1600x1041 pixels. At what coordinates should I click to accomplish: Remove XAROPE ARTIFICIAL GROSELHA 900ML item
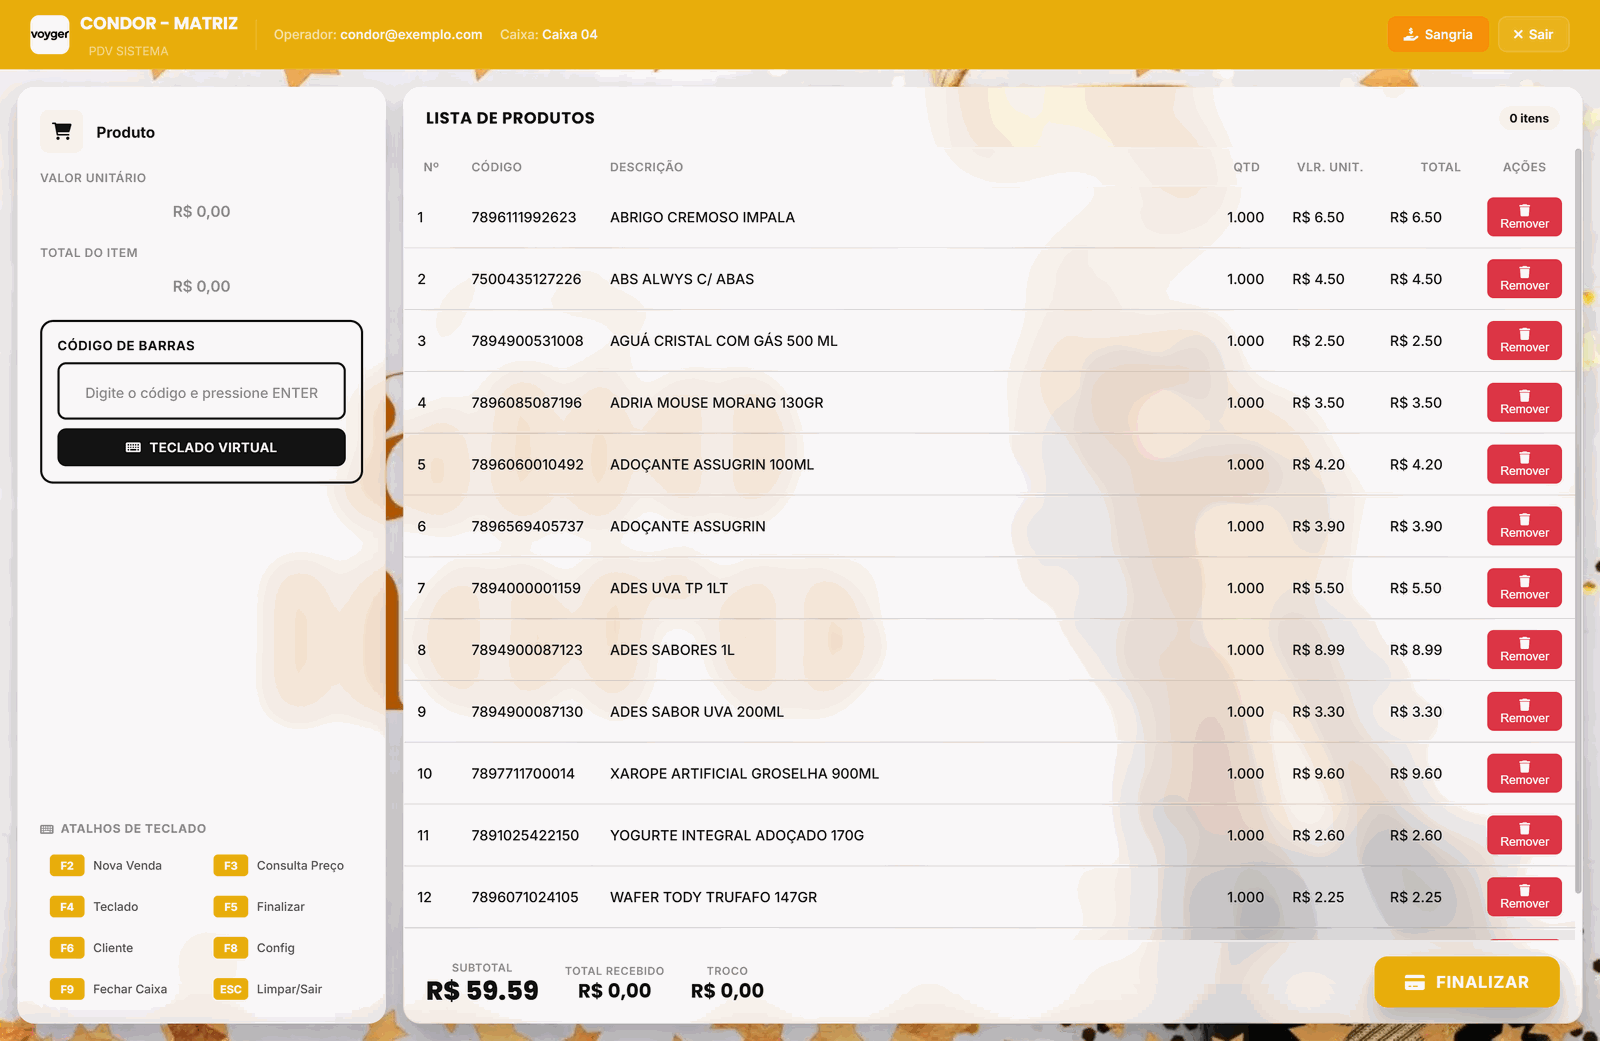tap(1524, 773)
